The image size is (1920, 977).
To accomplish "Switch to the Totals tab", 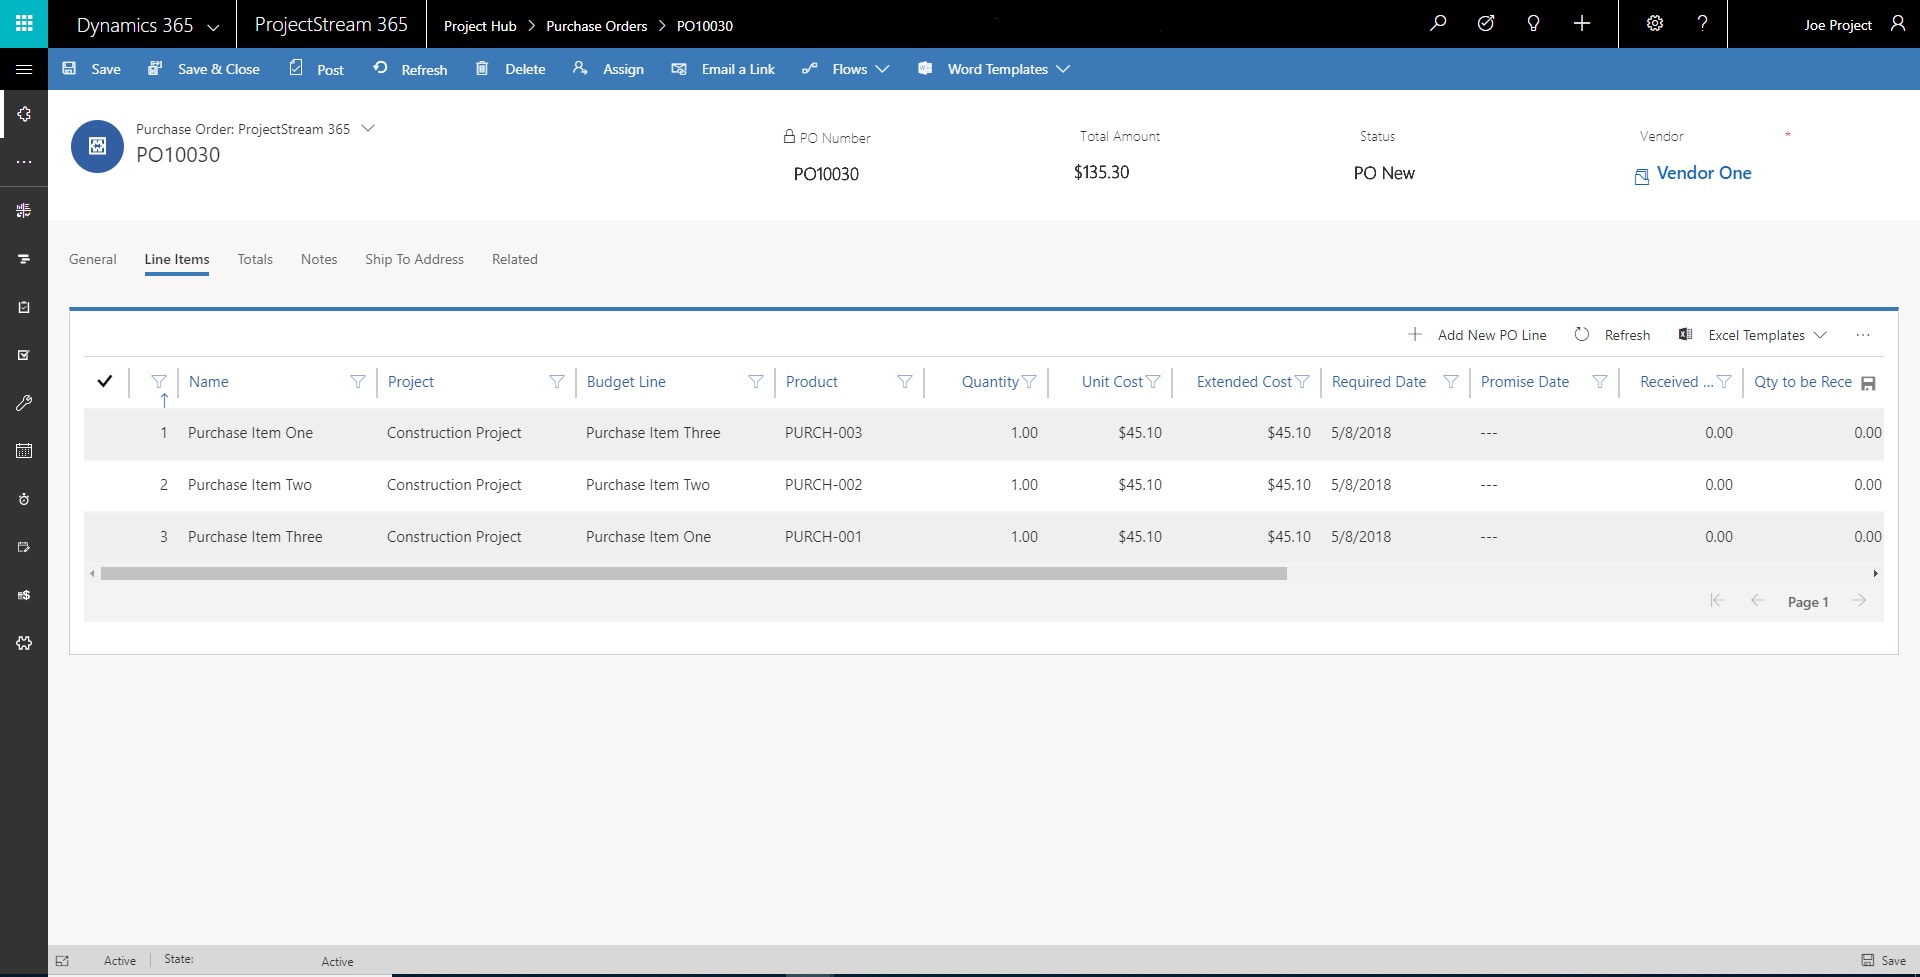I will 255,259.
